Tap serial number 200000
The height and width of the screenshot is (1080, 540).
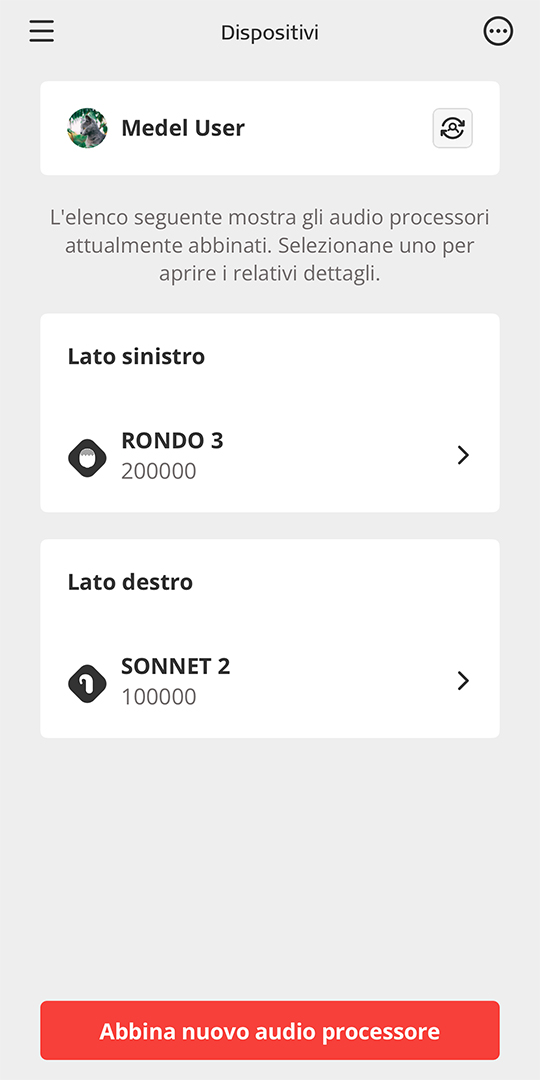(158, 471)
